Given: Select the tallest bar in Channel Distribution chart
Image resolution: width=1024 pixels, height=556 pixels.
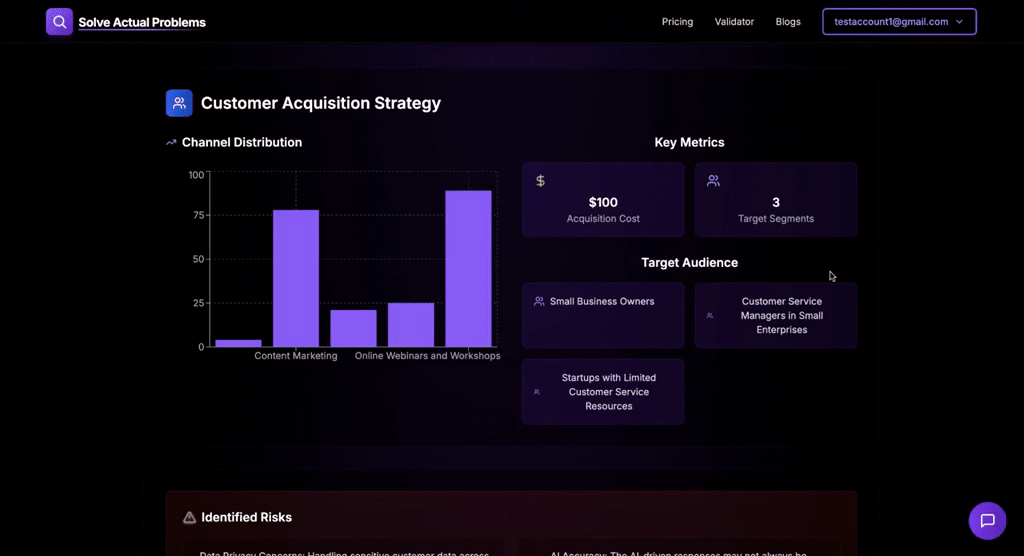Looking at the screenshot, I should [468, 269].
